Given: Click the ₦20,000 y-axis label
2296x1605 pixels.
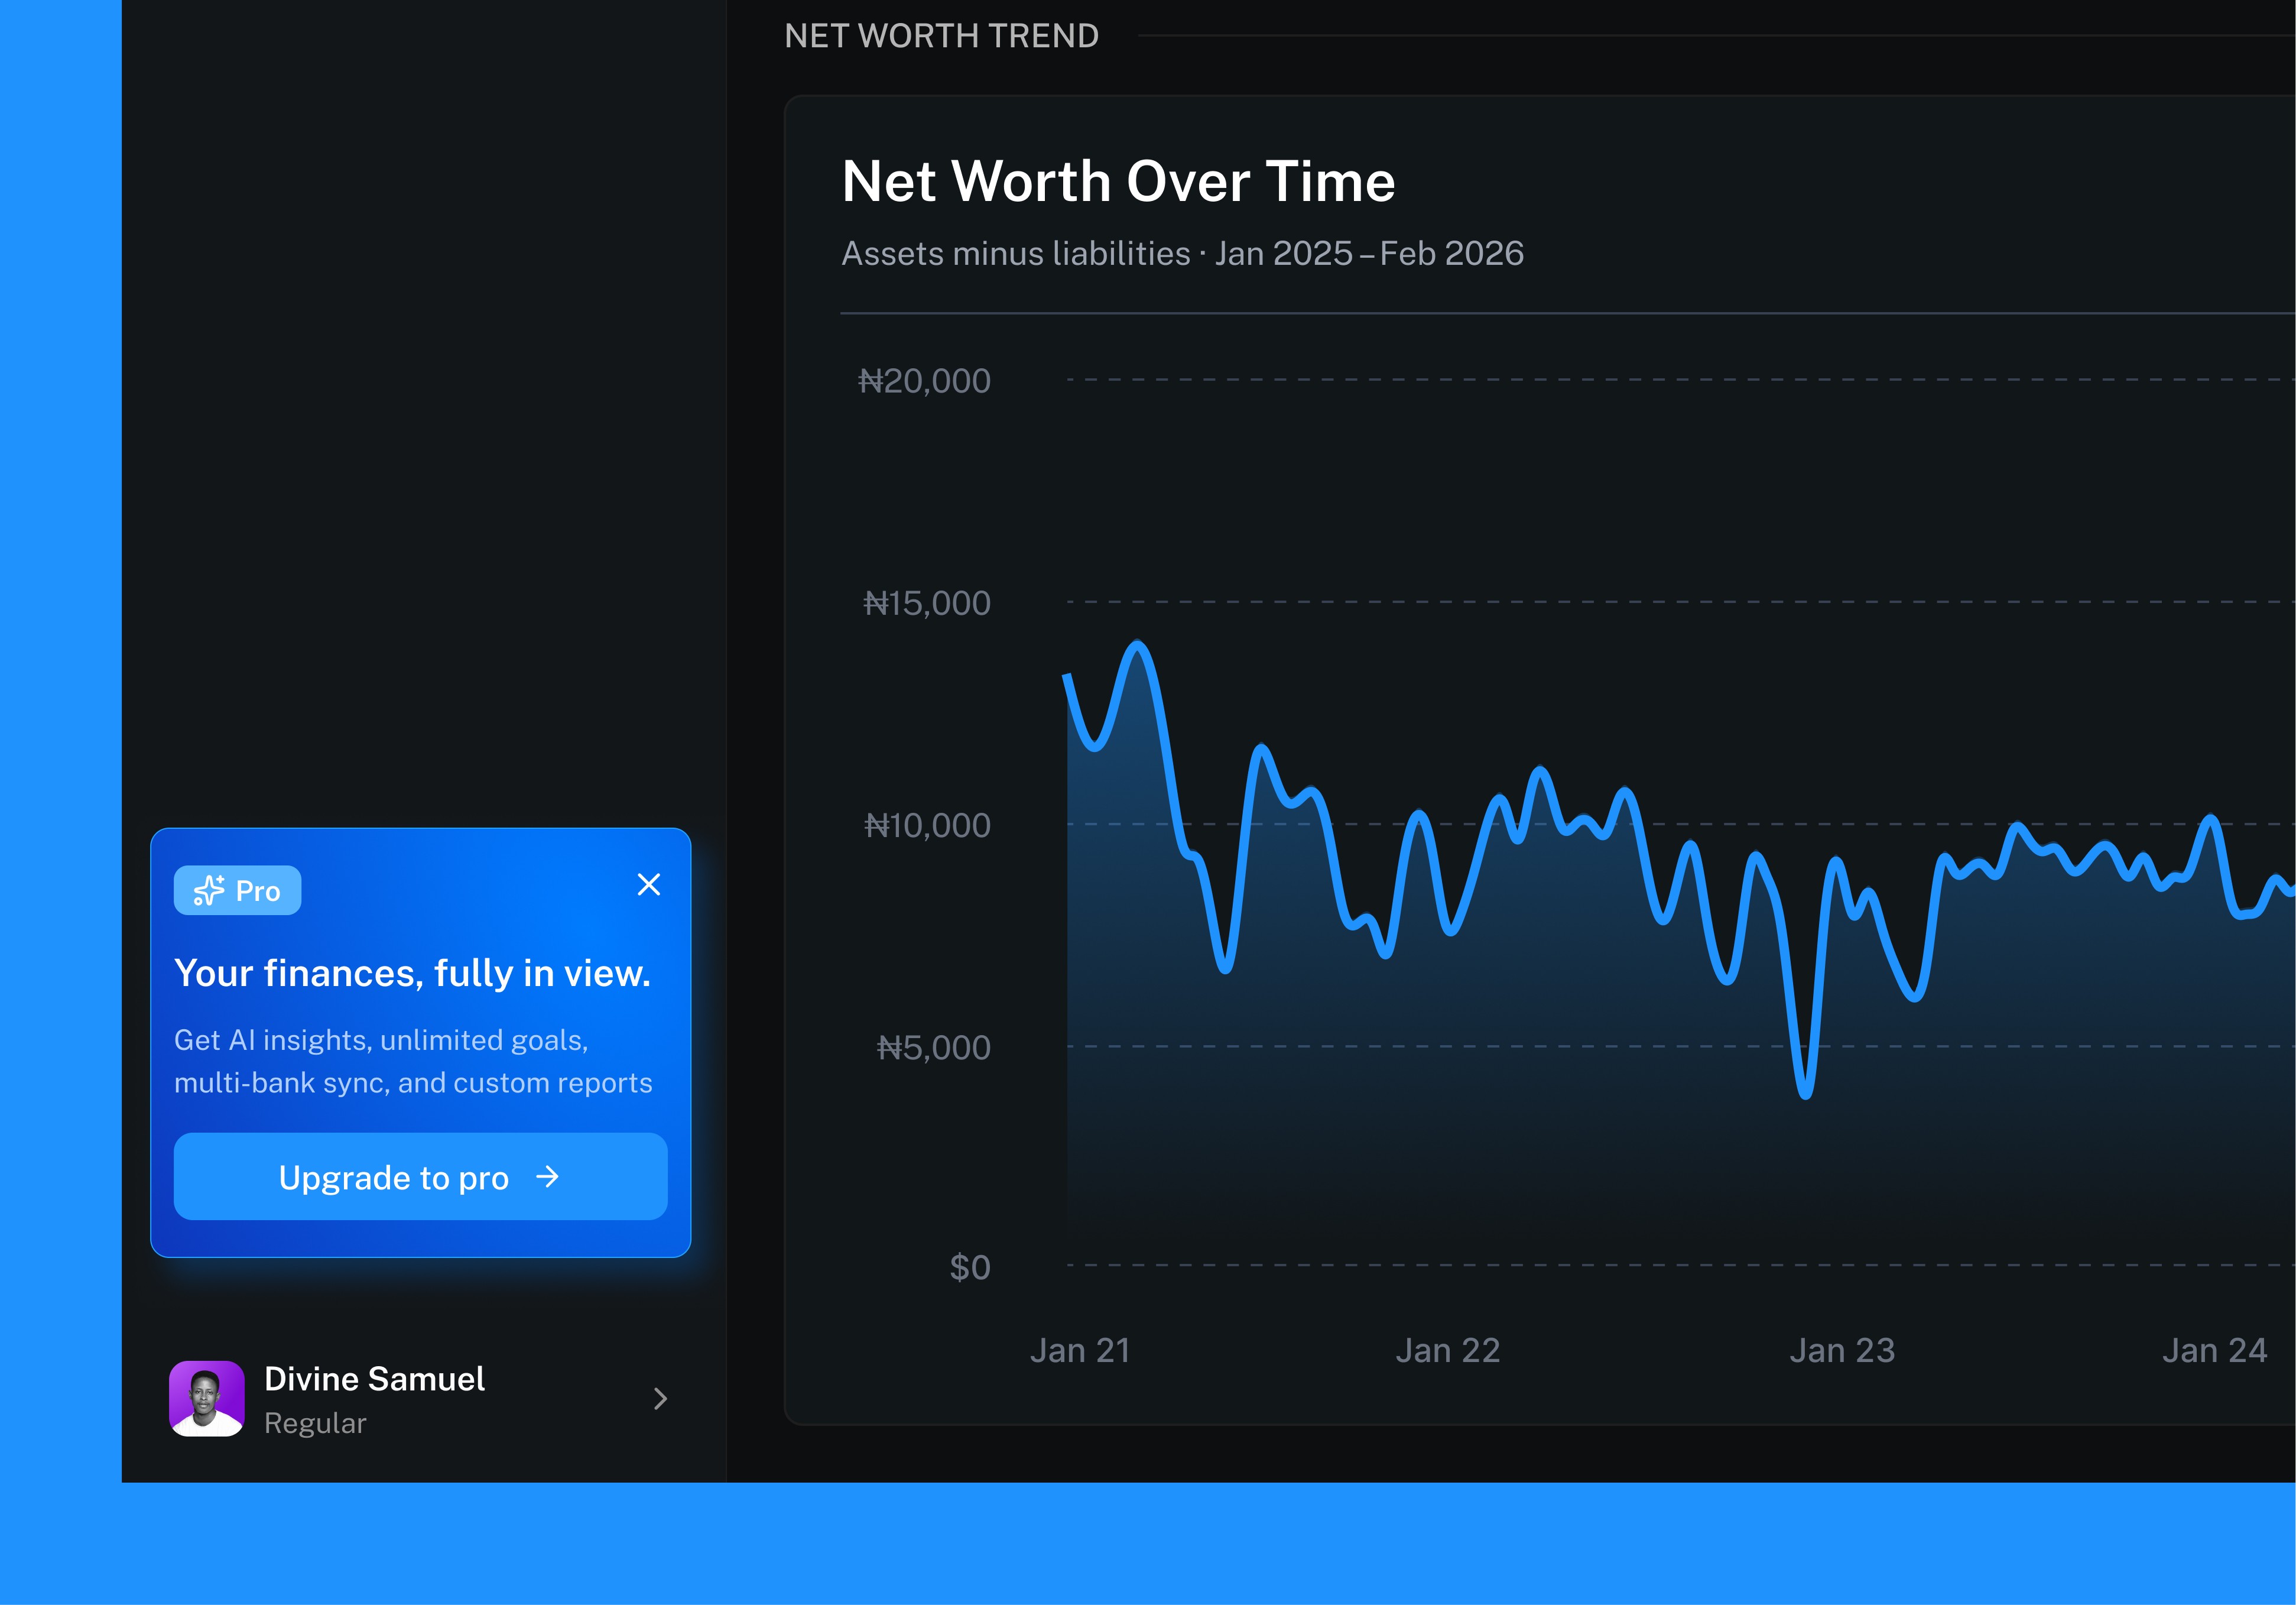Looking at the screenshot, I should point(924,381).
